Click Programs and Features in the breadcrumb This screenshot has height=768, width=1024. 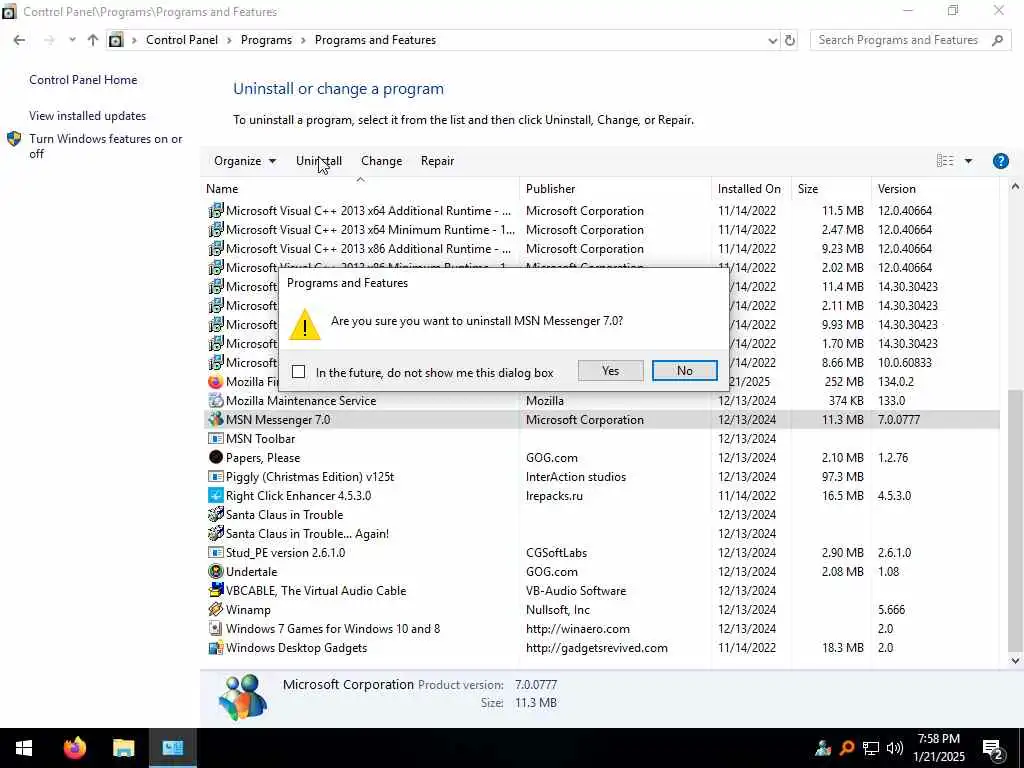tap(376, 40)
